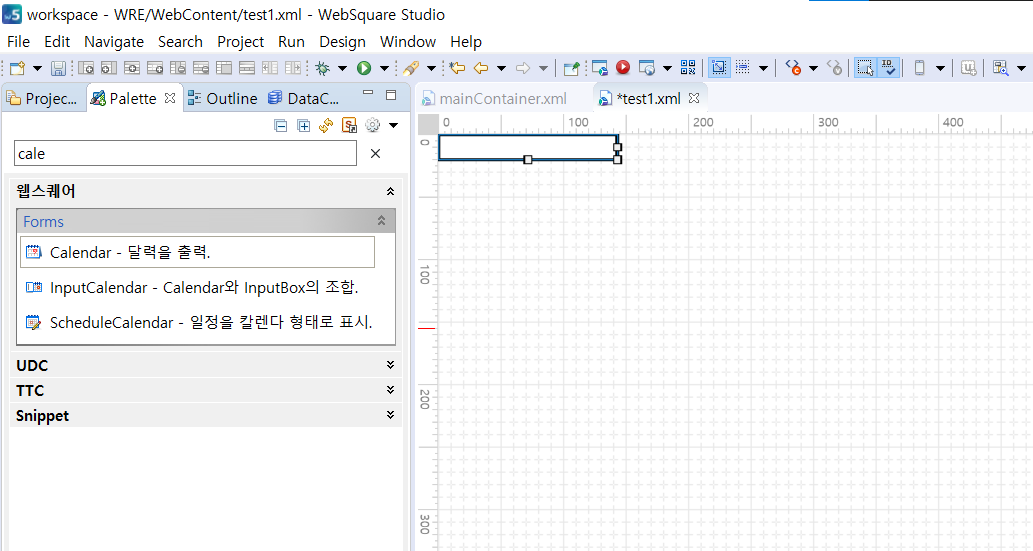Collapse all palette groups with minus icon

(281, 125)
